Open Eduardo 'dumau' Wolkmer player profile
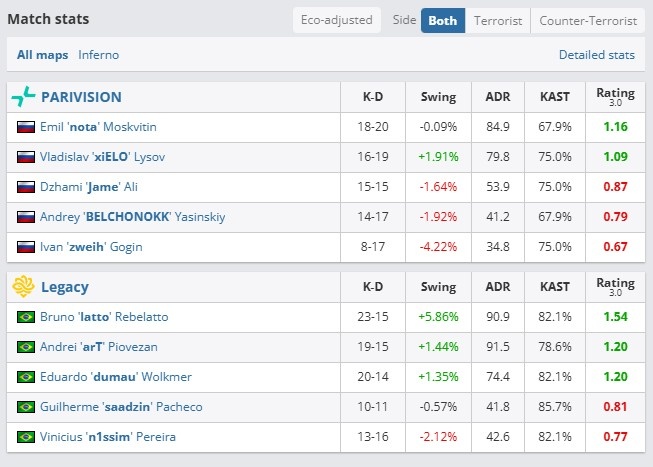 coord(116,377)
